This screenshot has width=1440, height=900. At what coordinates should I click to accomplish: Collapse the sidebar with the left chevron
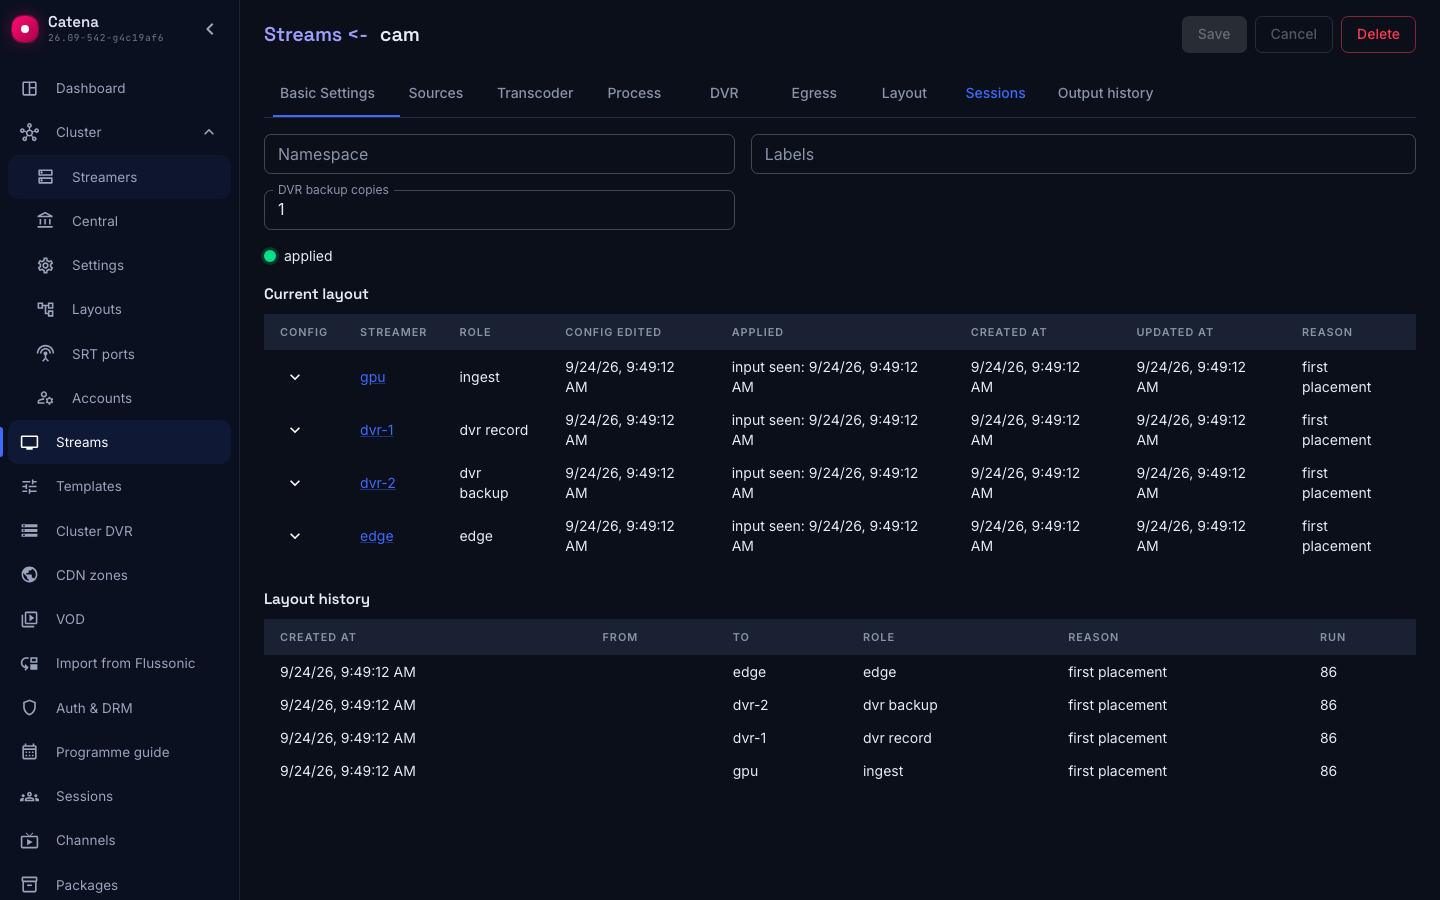click(x=210, y=29)
